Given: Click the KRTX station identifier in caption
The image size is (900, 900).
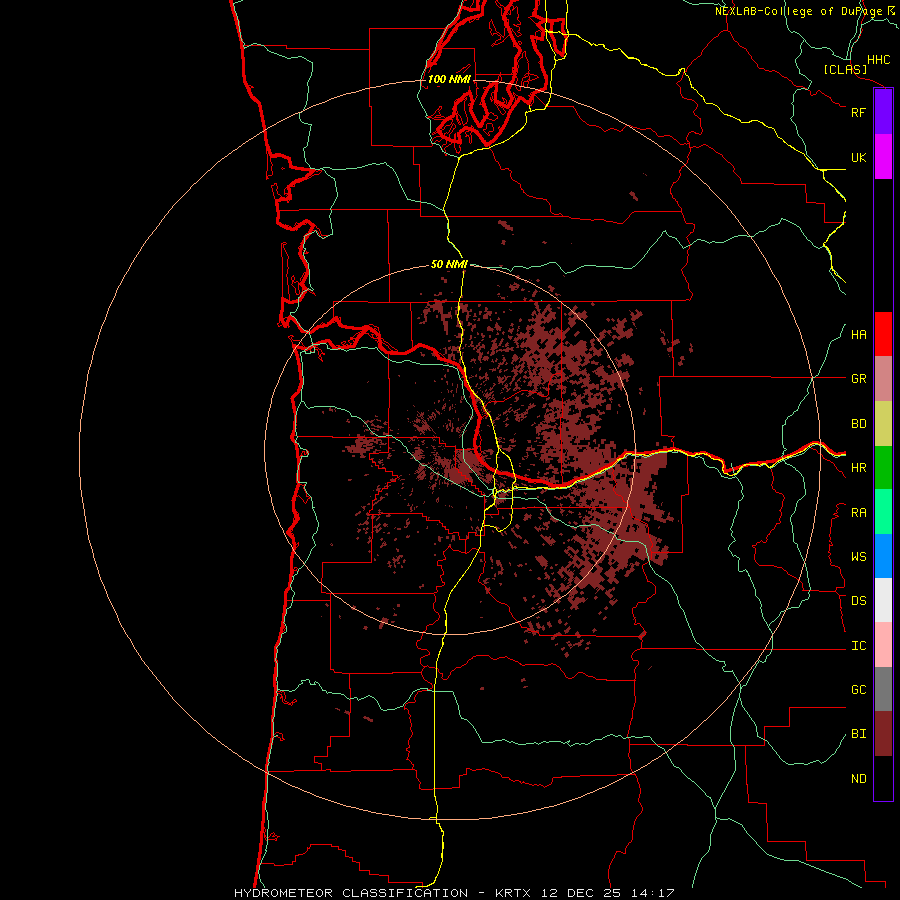Looking at the screenshot, I should [x=515, y=893].
